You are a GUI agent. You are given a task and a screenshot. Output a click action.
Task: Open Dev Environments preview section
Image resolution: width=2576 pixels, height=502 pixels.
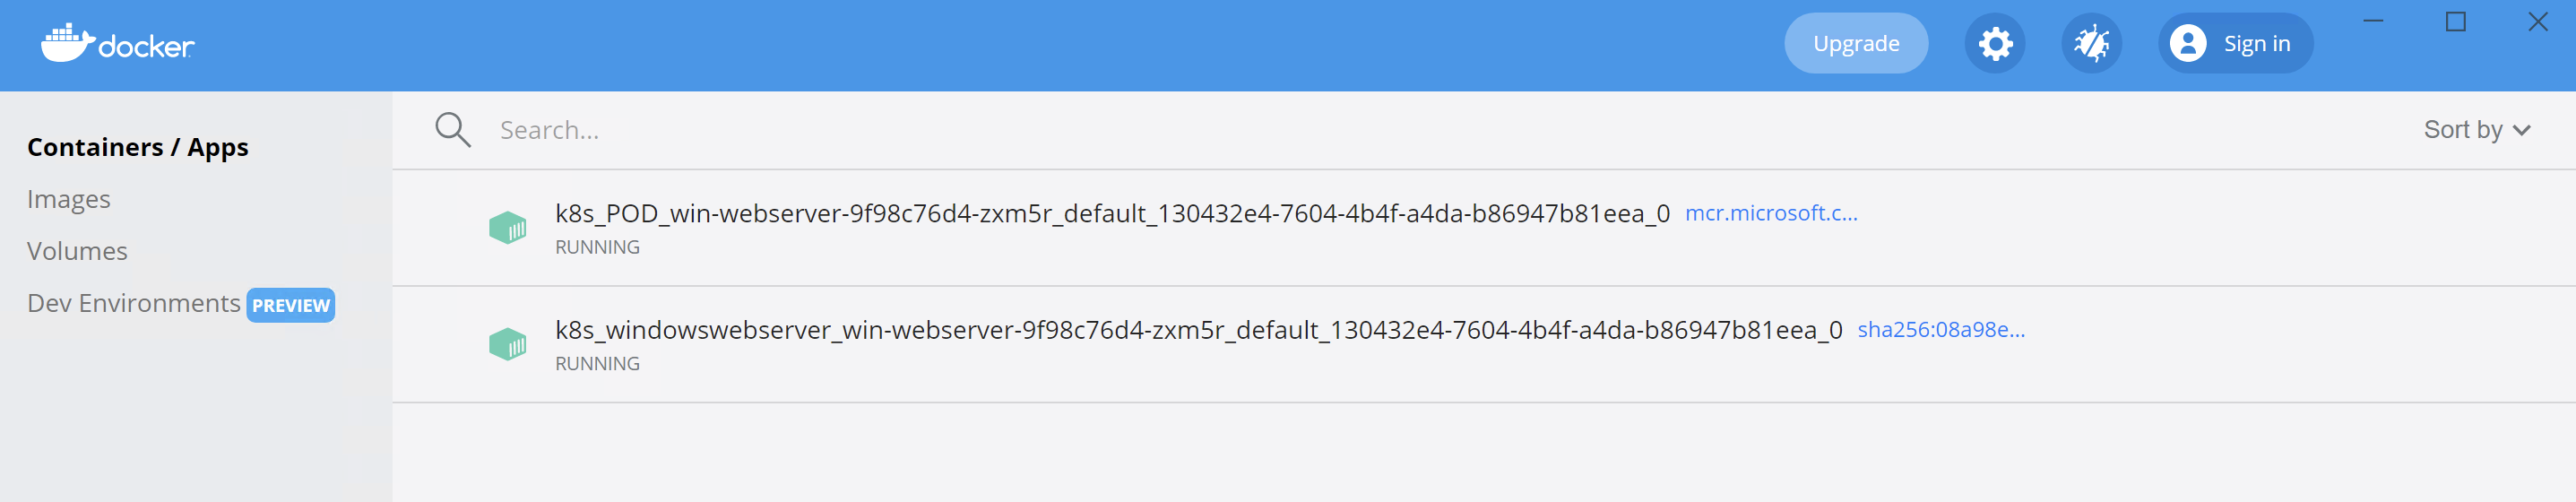point(134,303)
